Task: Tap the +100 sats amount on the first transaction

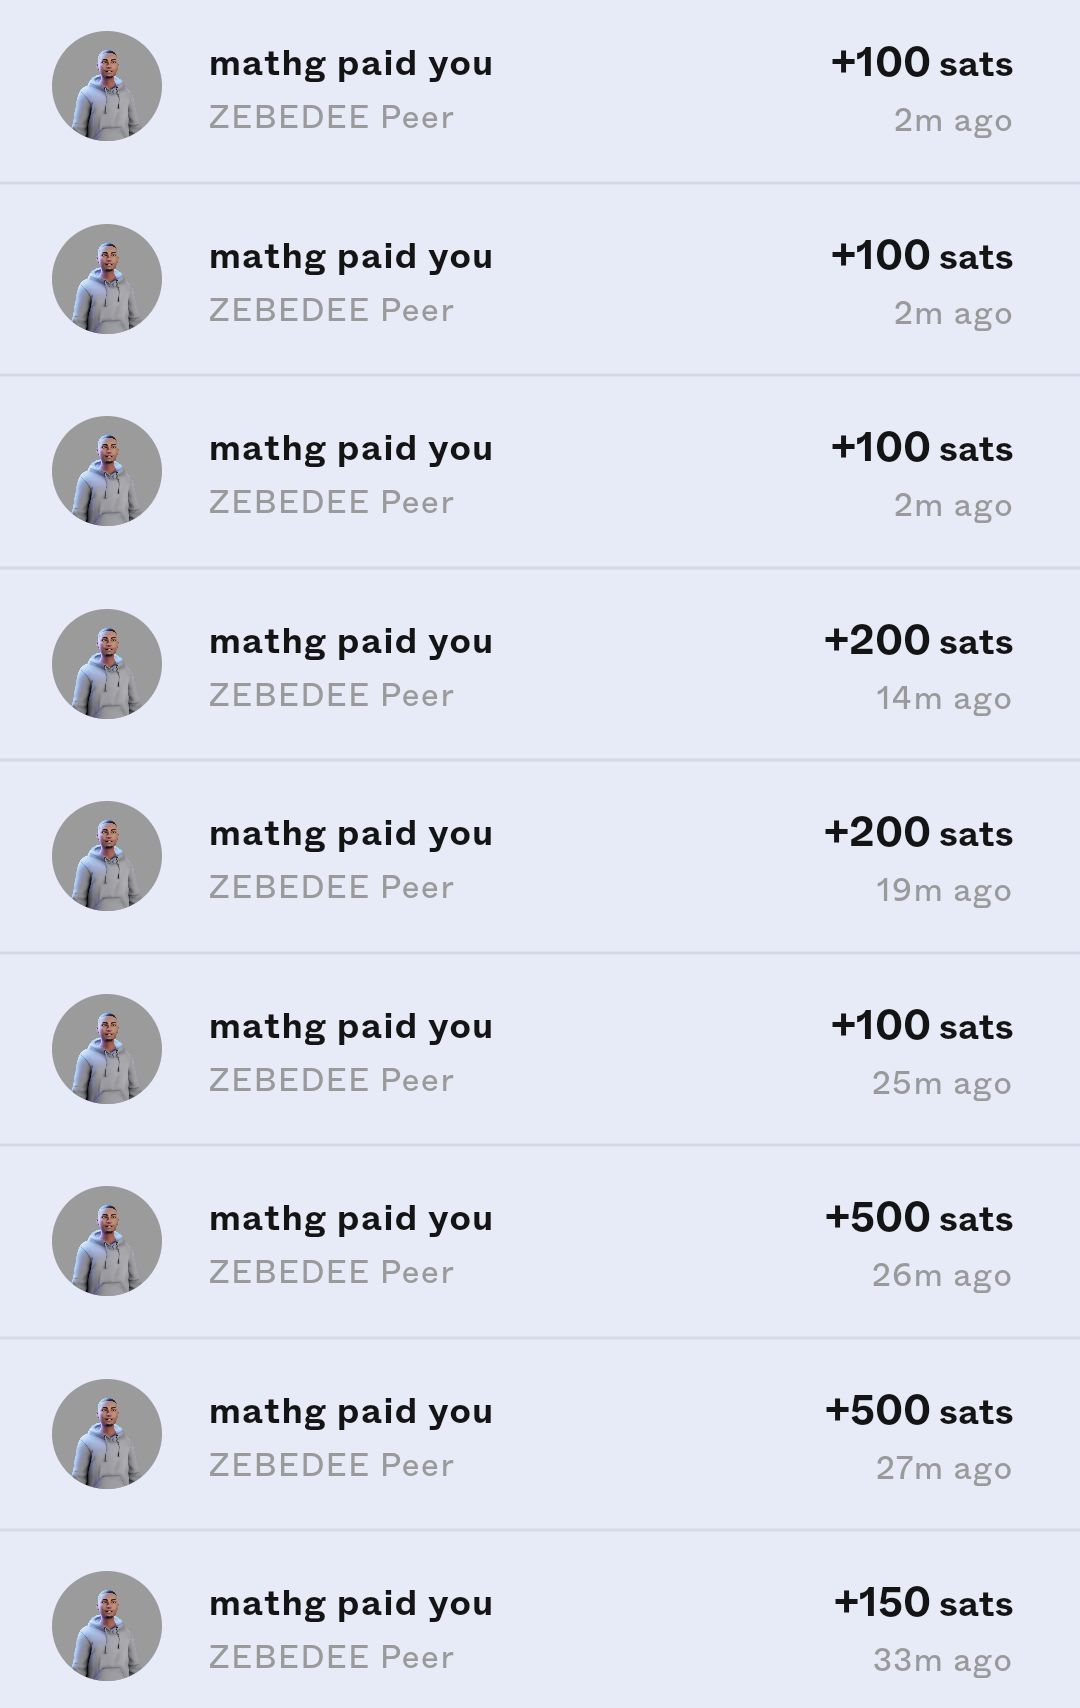Action: pos(922,63)
